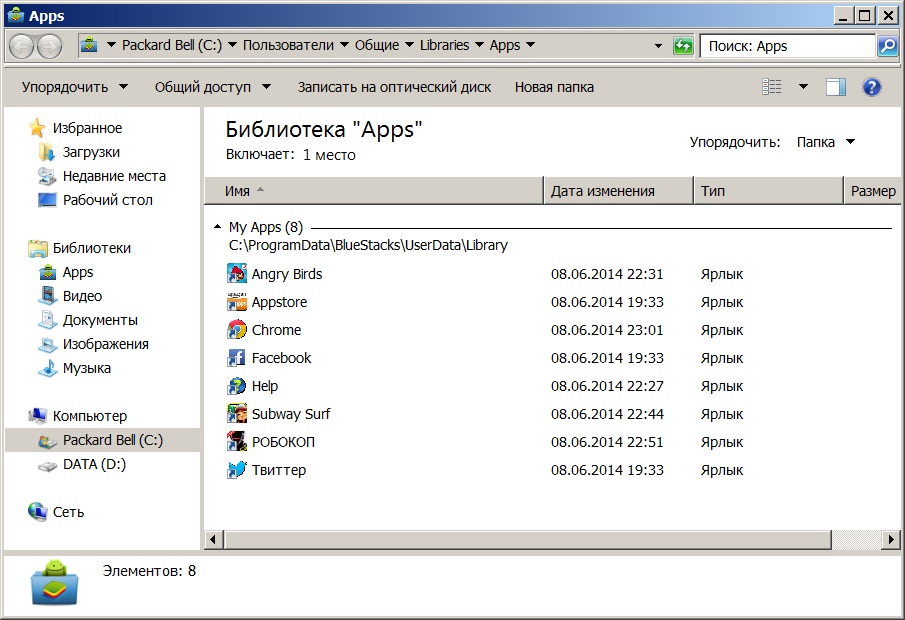Click the Пользователи breadcrumb segment

coord(288,45)
